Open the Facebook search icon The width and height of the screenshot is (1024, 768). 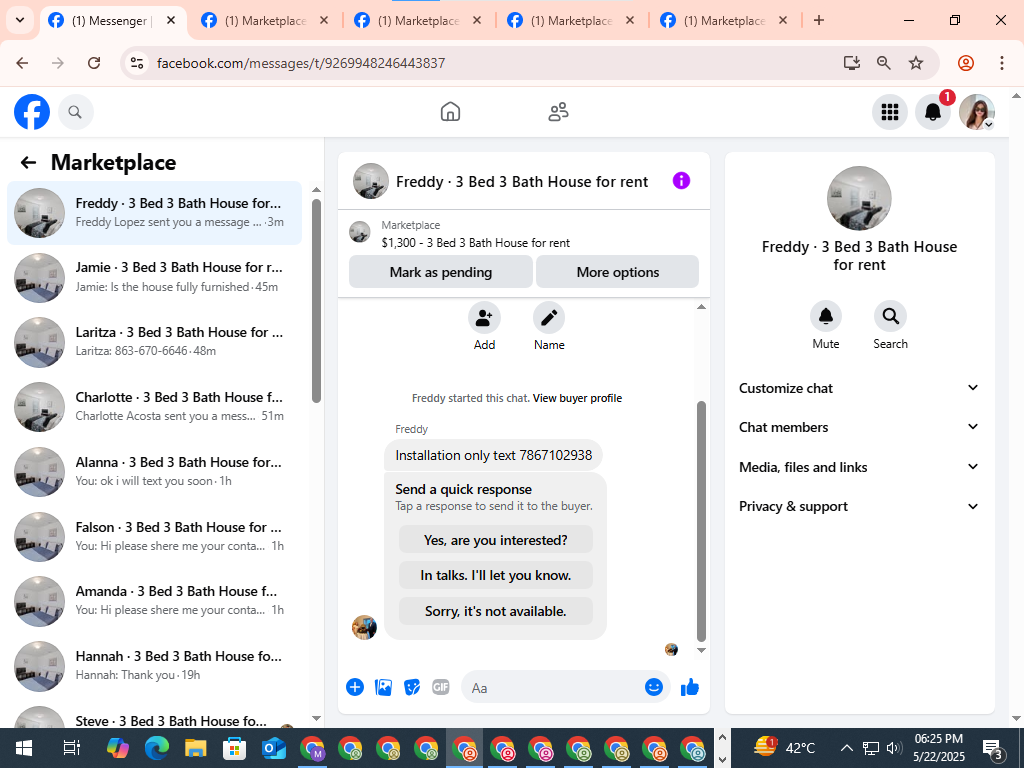click(x=75, y=112)
